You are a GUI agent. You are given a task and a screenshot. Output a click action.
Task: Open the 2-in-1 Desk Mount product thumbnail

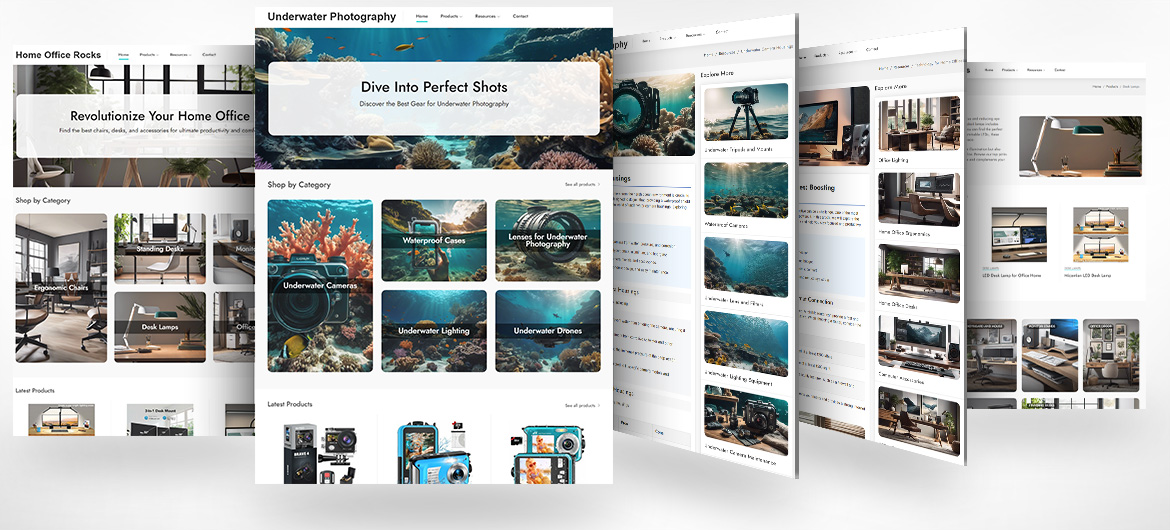(160, 420)
